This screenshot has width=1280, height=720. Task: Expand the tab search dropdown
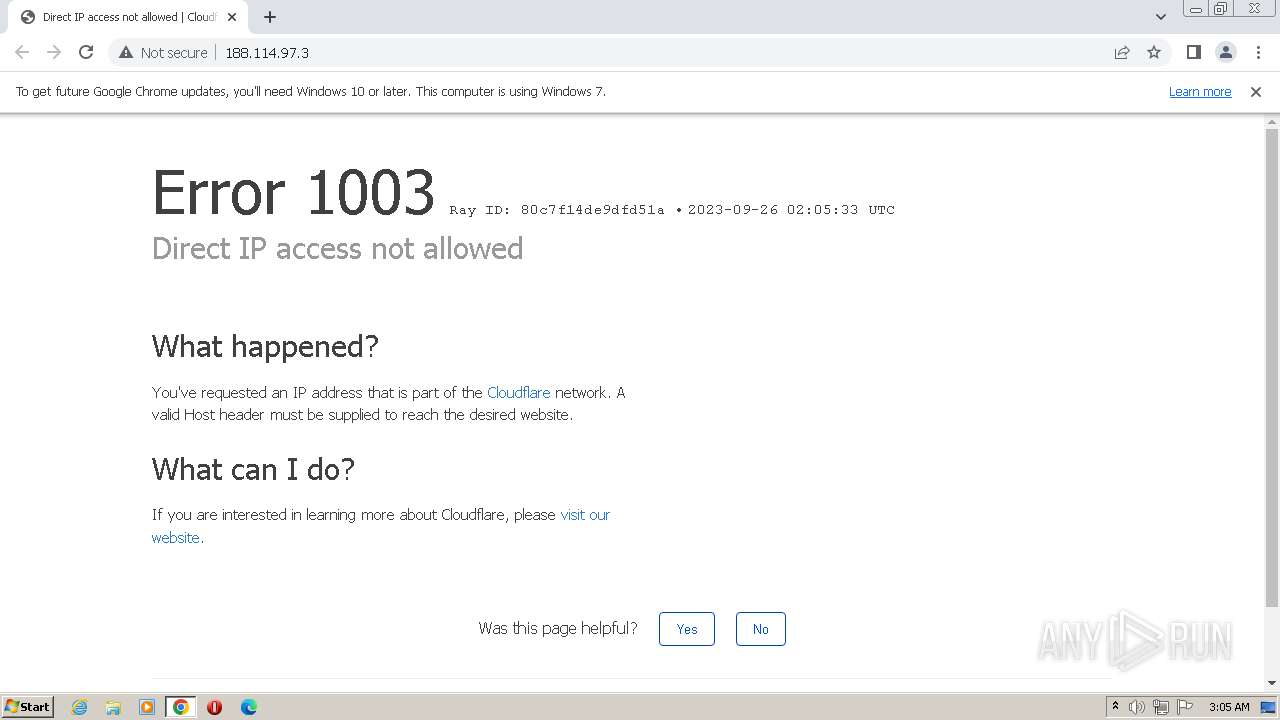(x=1161, y=17)
